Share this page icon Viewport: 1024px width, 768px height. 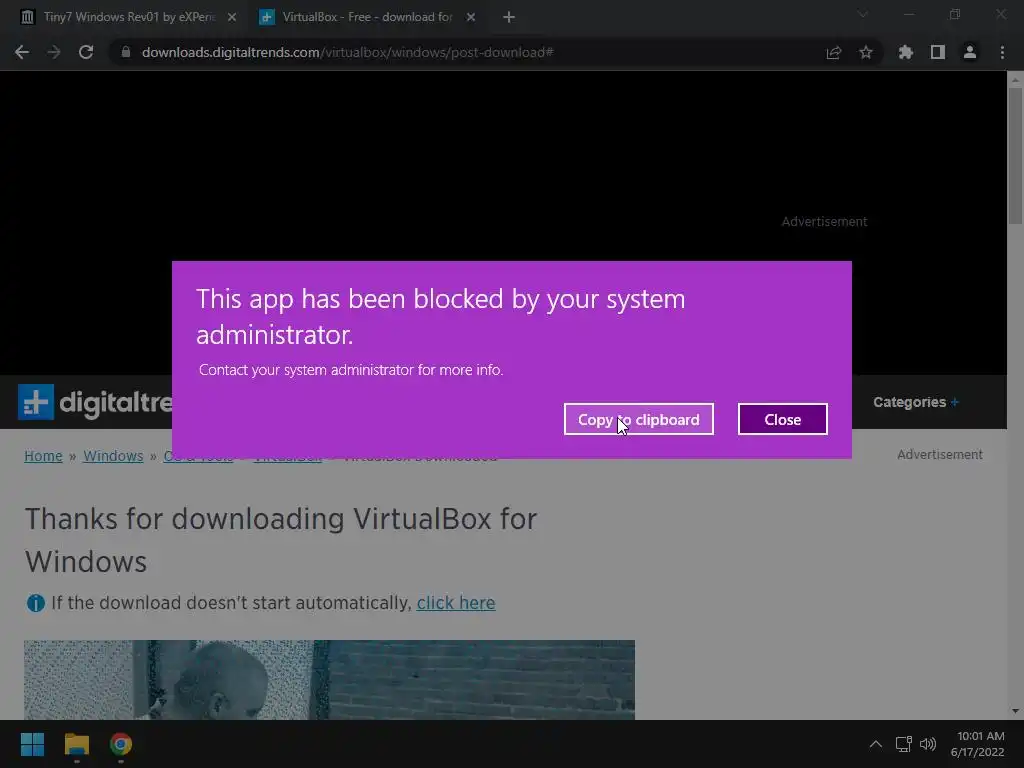click(x=833, y=52)
